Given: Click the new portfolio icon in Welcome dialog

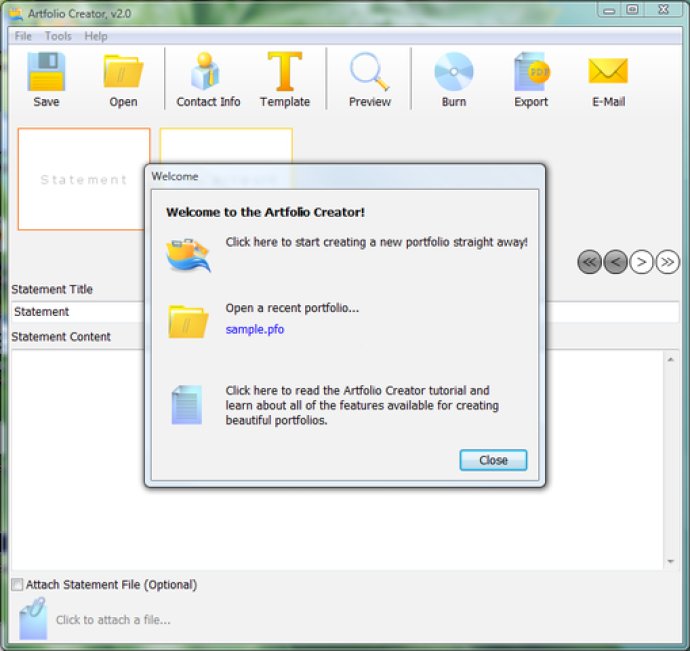Looking at the screenshot, I should (x=188, y=255).
